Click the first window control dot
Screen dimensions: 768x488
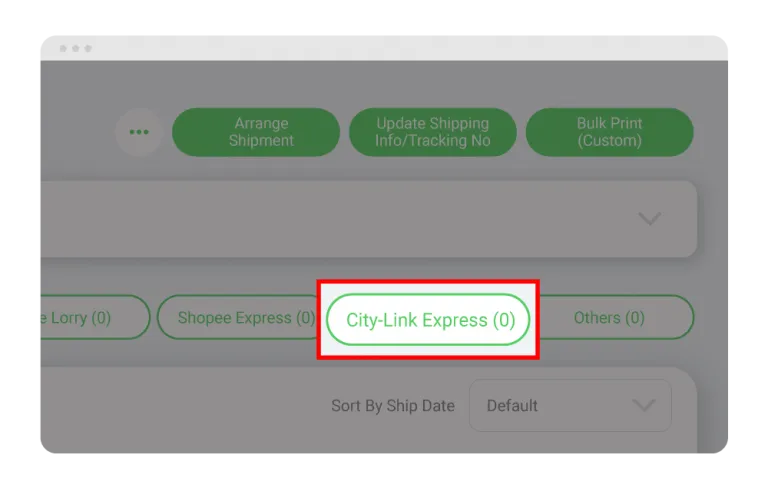[x=63, y=49]
